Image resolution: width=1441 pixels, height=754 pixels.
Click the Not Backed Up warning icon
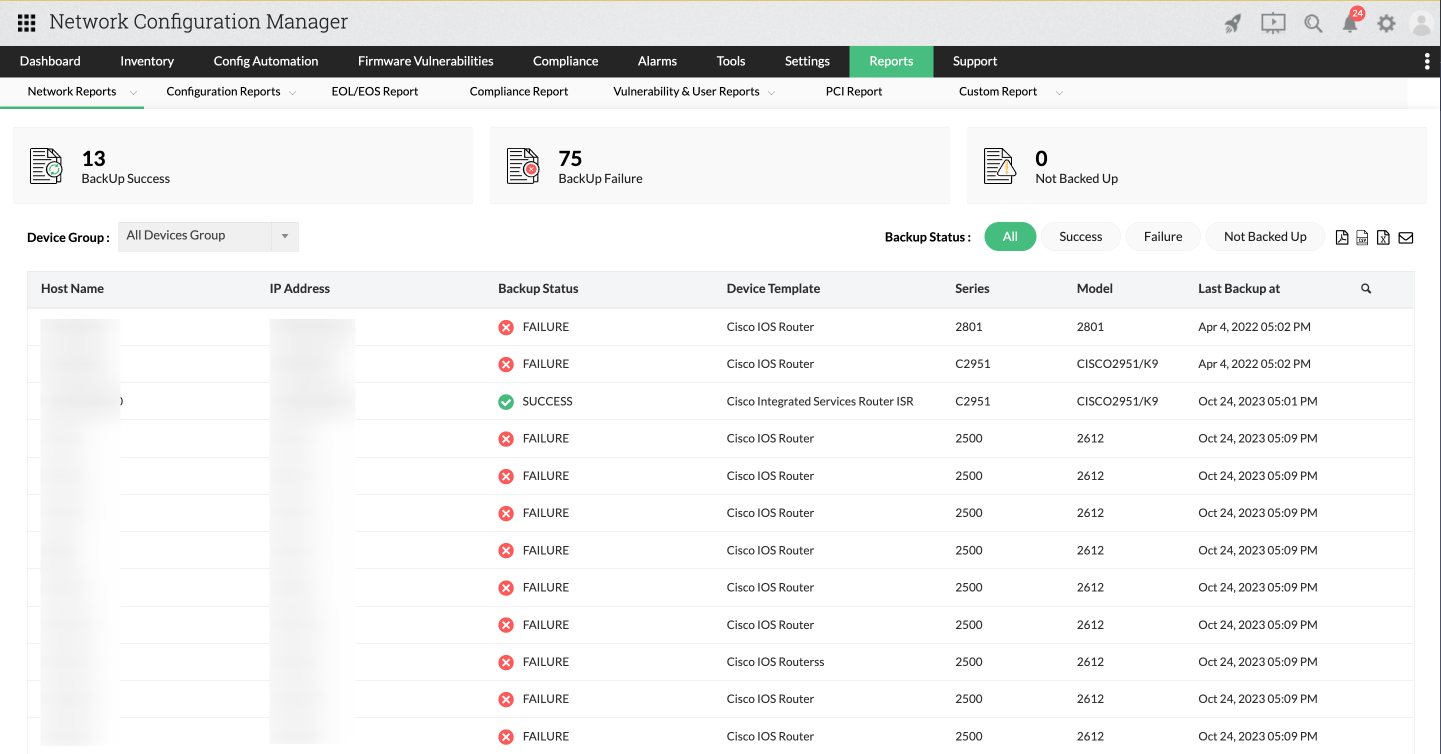coord(1000,166)
